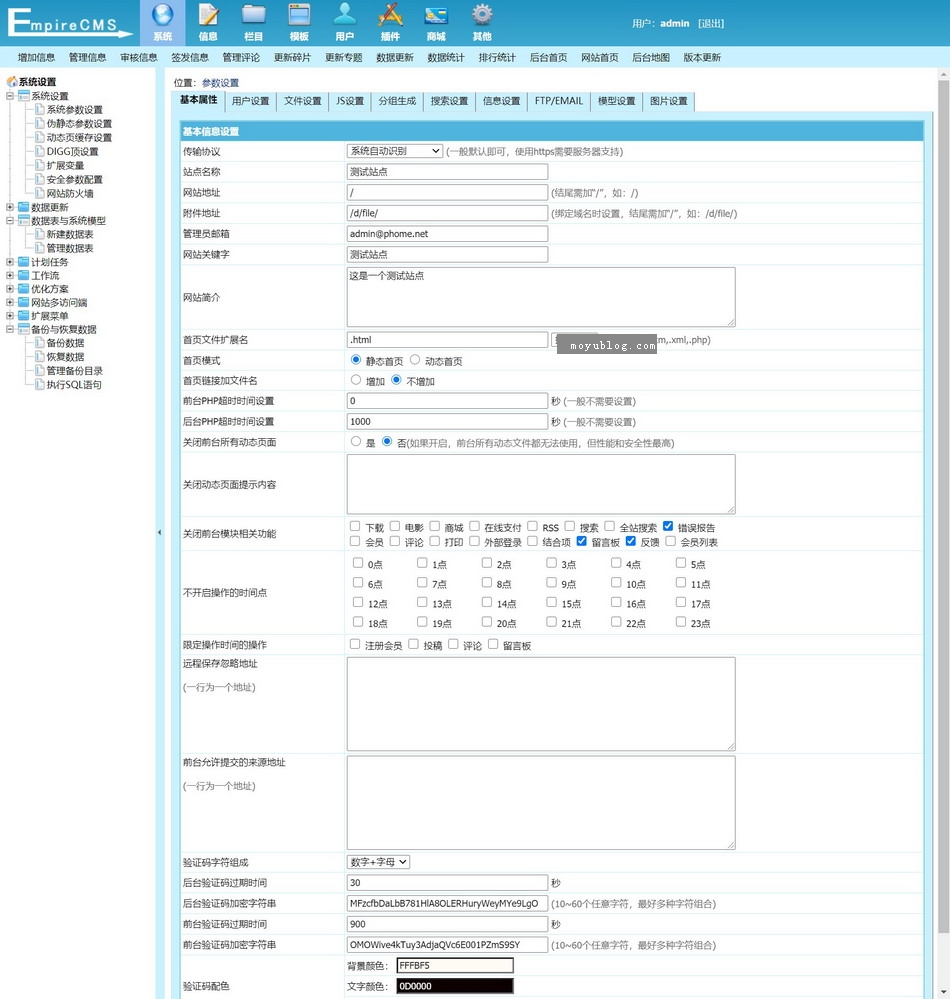Click the 后台验证码加密字符串 input field
Image resolution: width=950 pixels, height=999 pixels.
click(x=447, y=903)
